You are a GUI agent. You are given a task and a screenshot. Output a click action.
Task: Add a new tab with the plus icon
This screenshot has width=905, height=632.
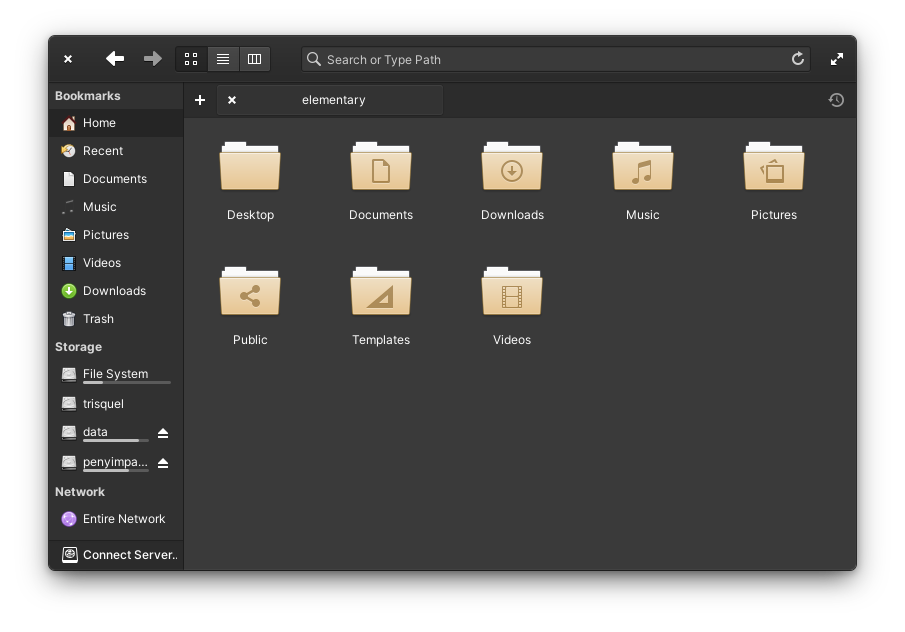tap(200, 100)
